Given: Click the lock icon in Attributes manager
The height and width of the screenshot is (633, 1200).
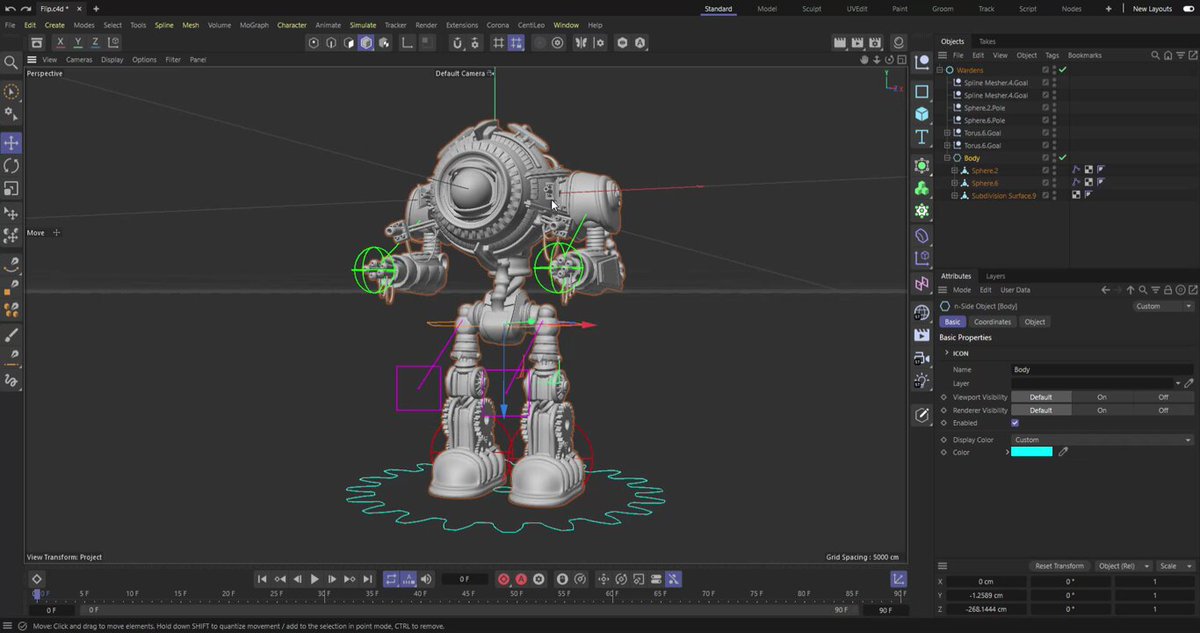Looking at the screenshot, I should pyautogui.click(x=1168, y=290).
